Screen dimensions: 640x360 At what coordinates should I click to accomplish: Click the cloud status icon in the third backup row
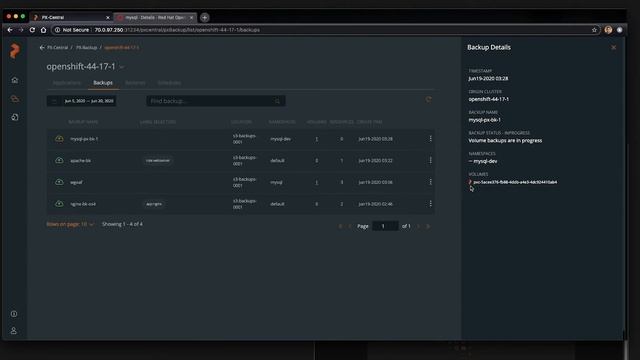click(59, 182)
